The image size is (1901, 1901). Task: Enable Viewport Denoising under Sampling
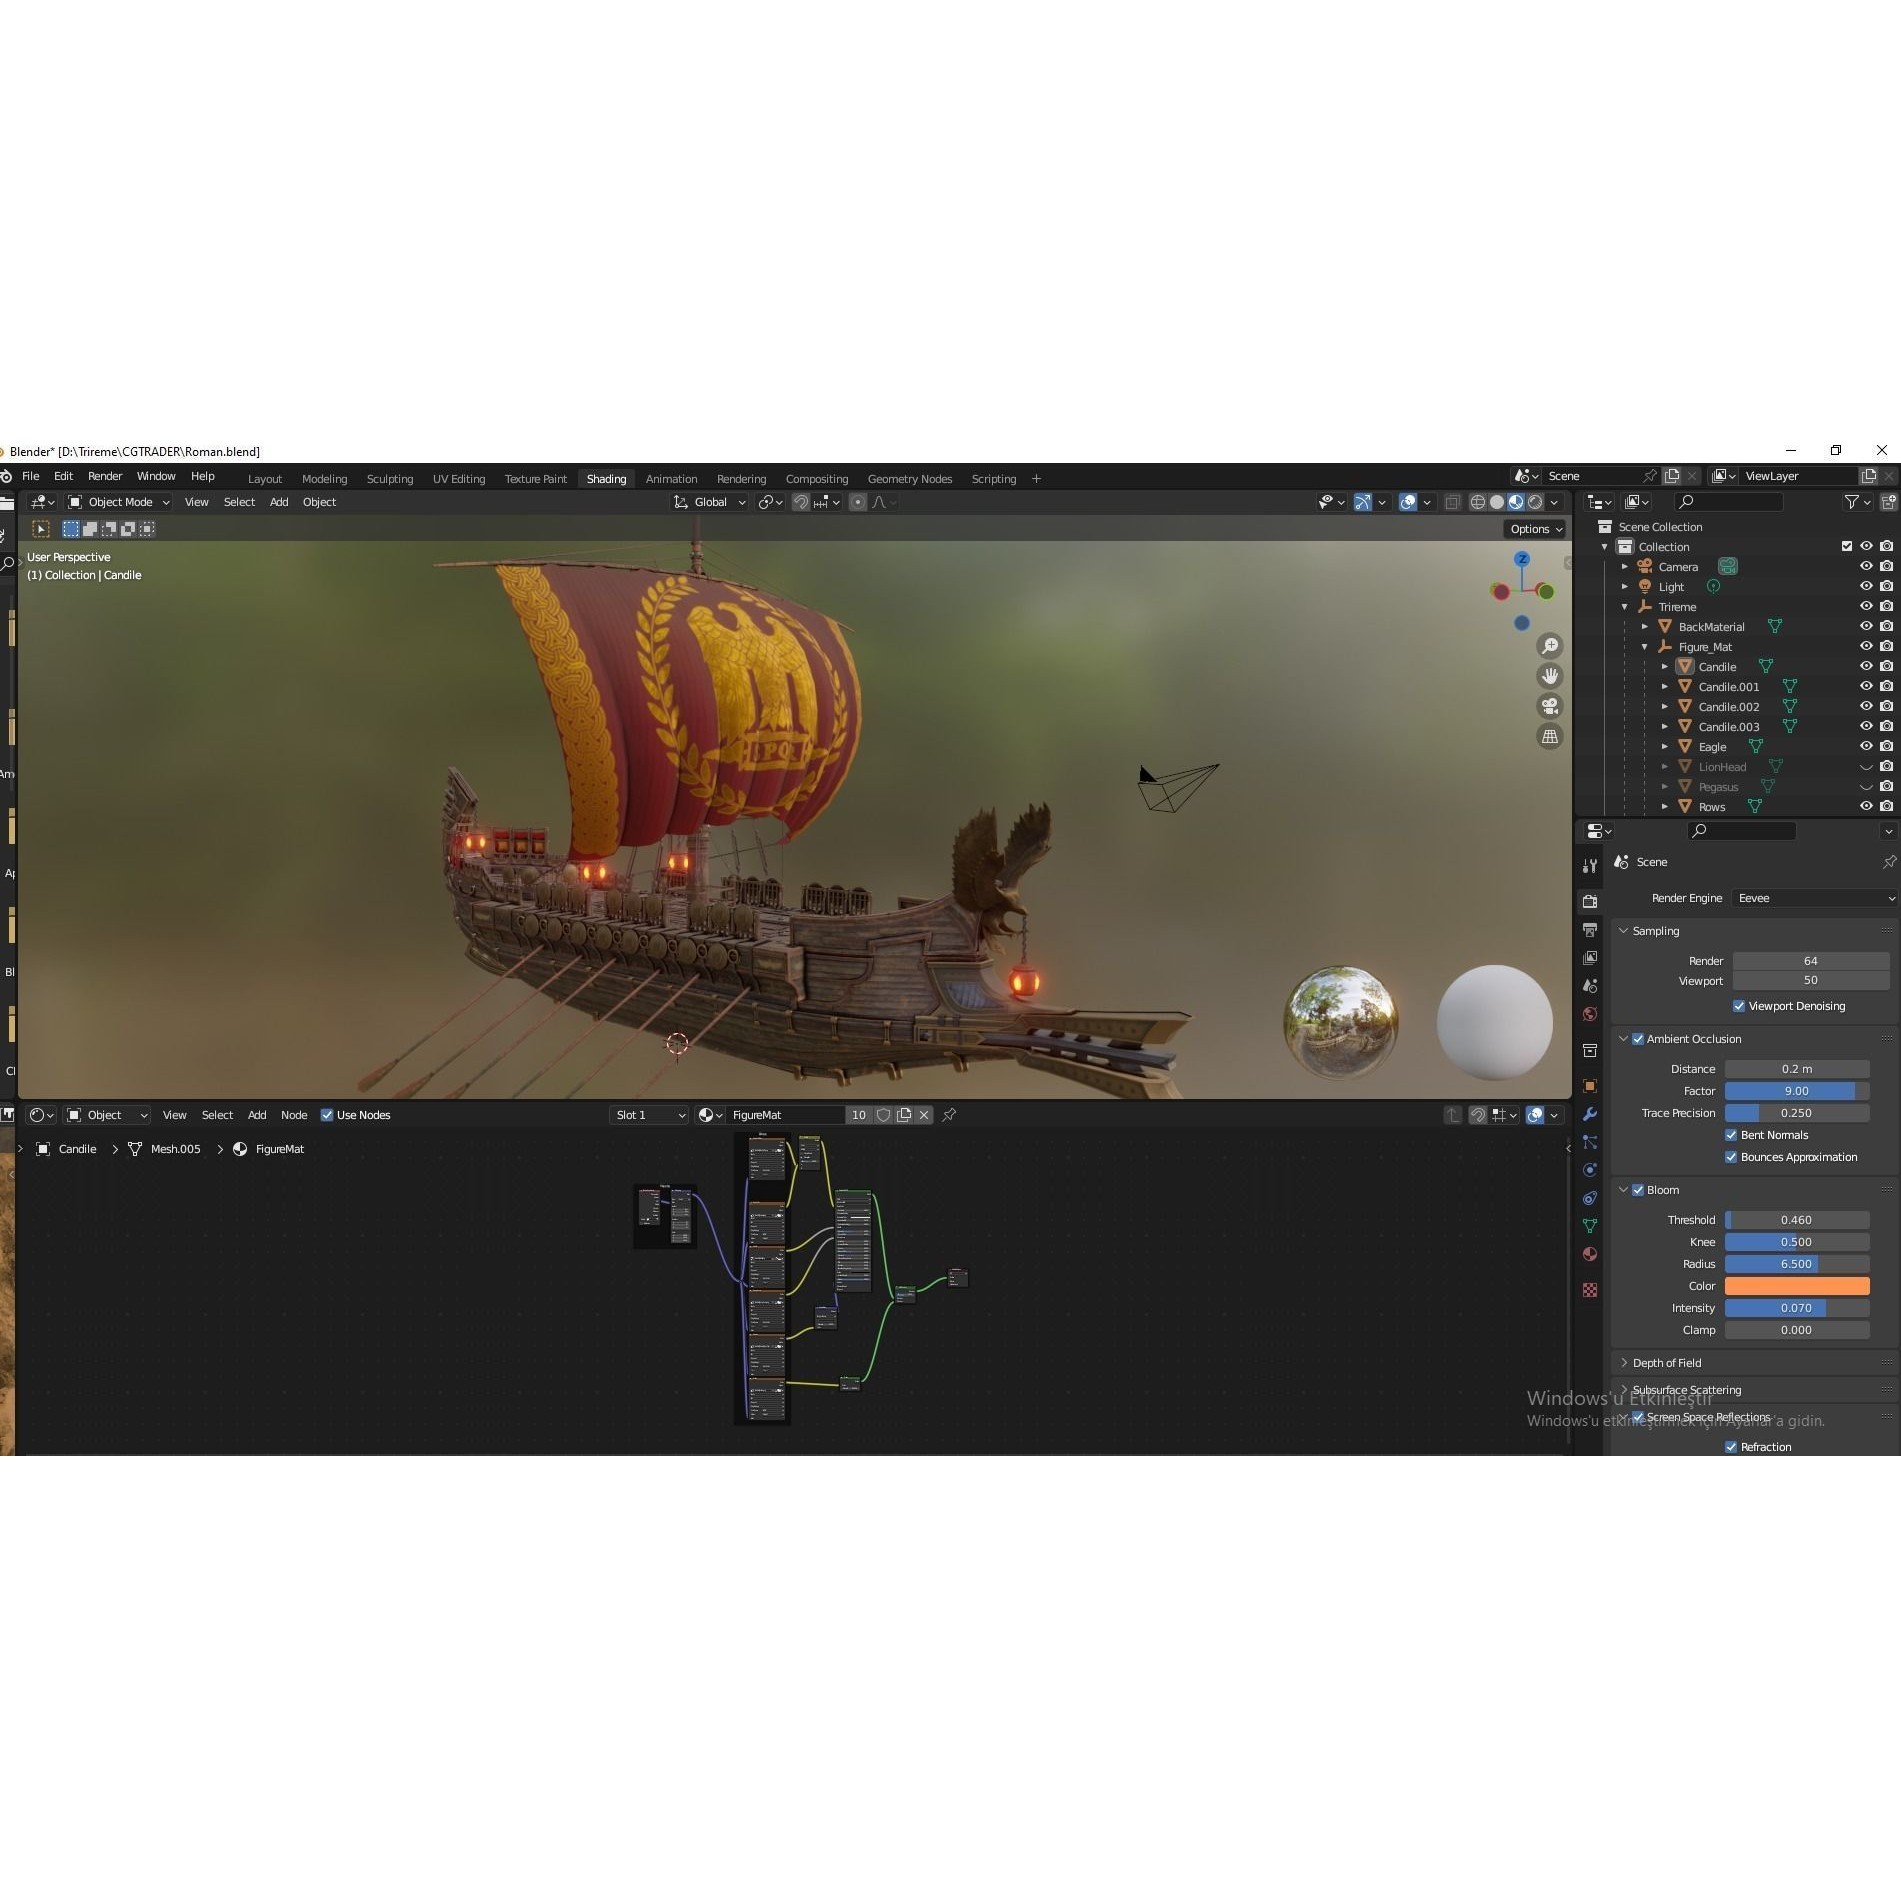(x=1740, y=1006)
